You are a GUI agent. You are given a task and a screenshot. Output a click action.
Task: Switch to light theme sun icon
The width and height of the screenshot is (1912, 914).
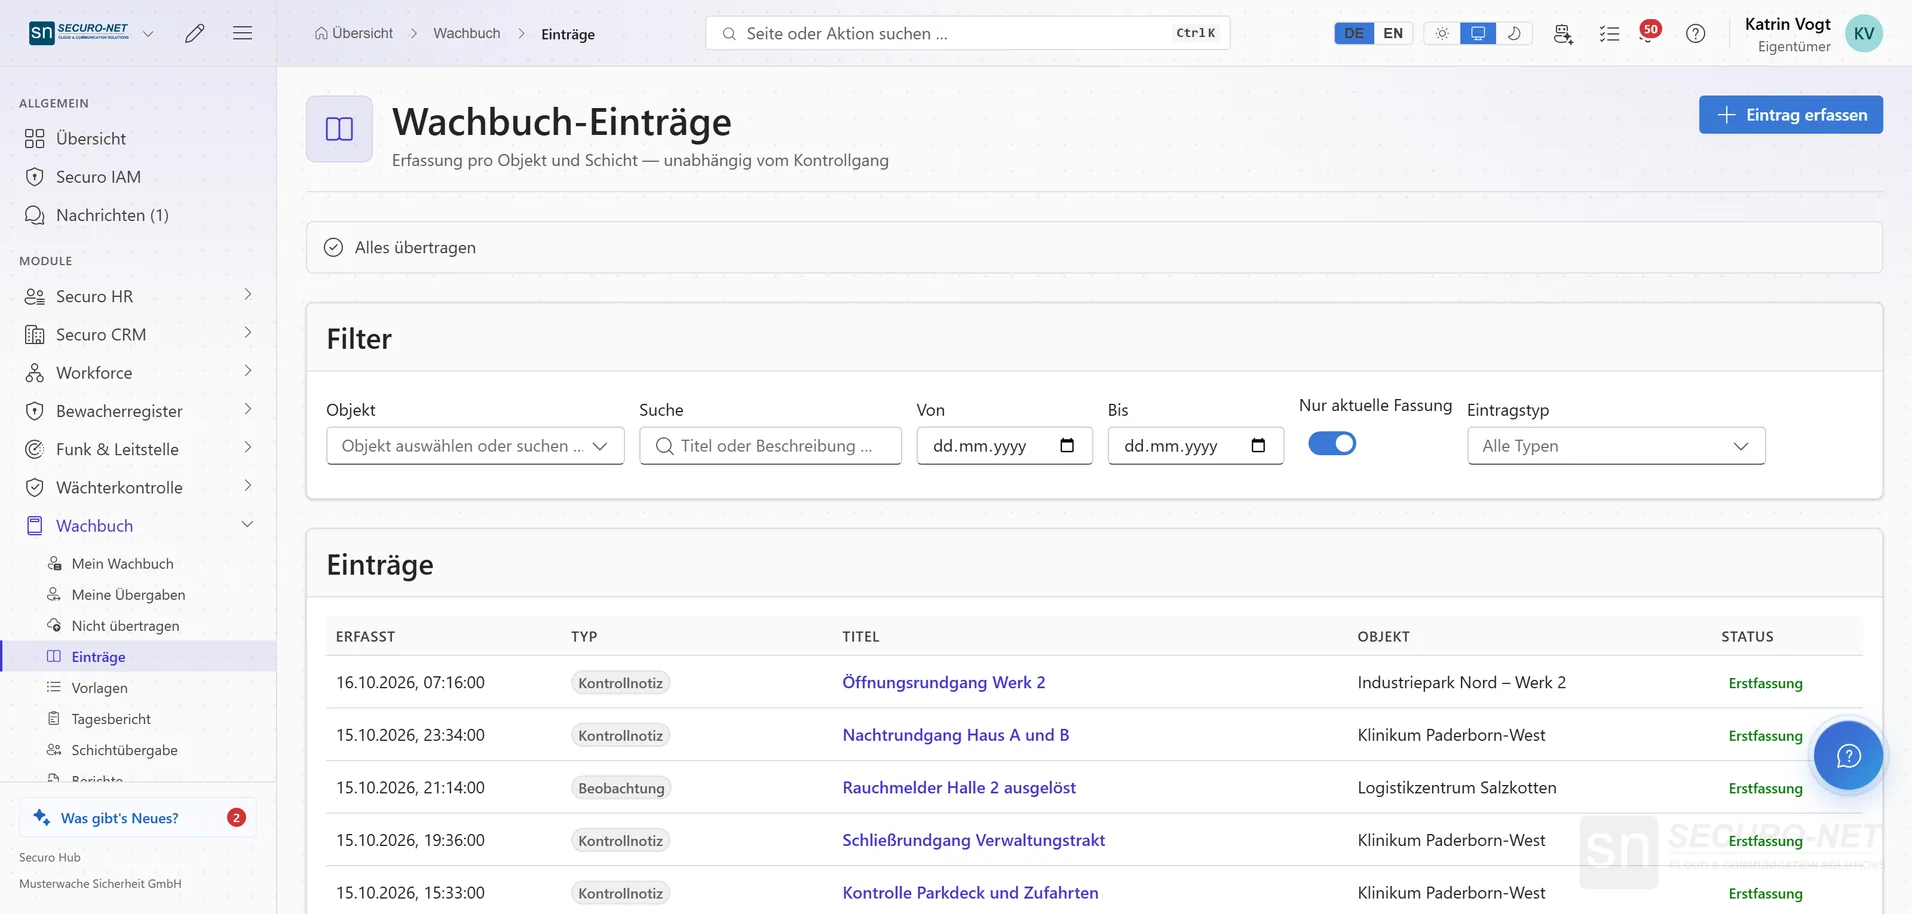click(1442, 33)
